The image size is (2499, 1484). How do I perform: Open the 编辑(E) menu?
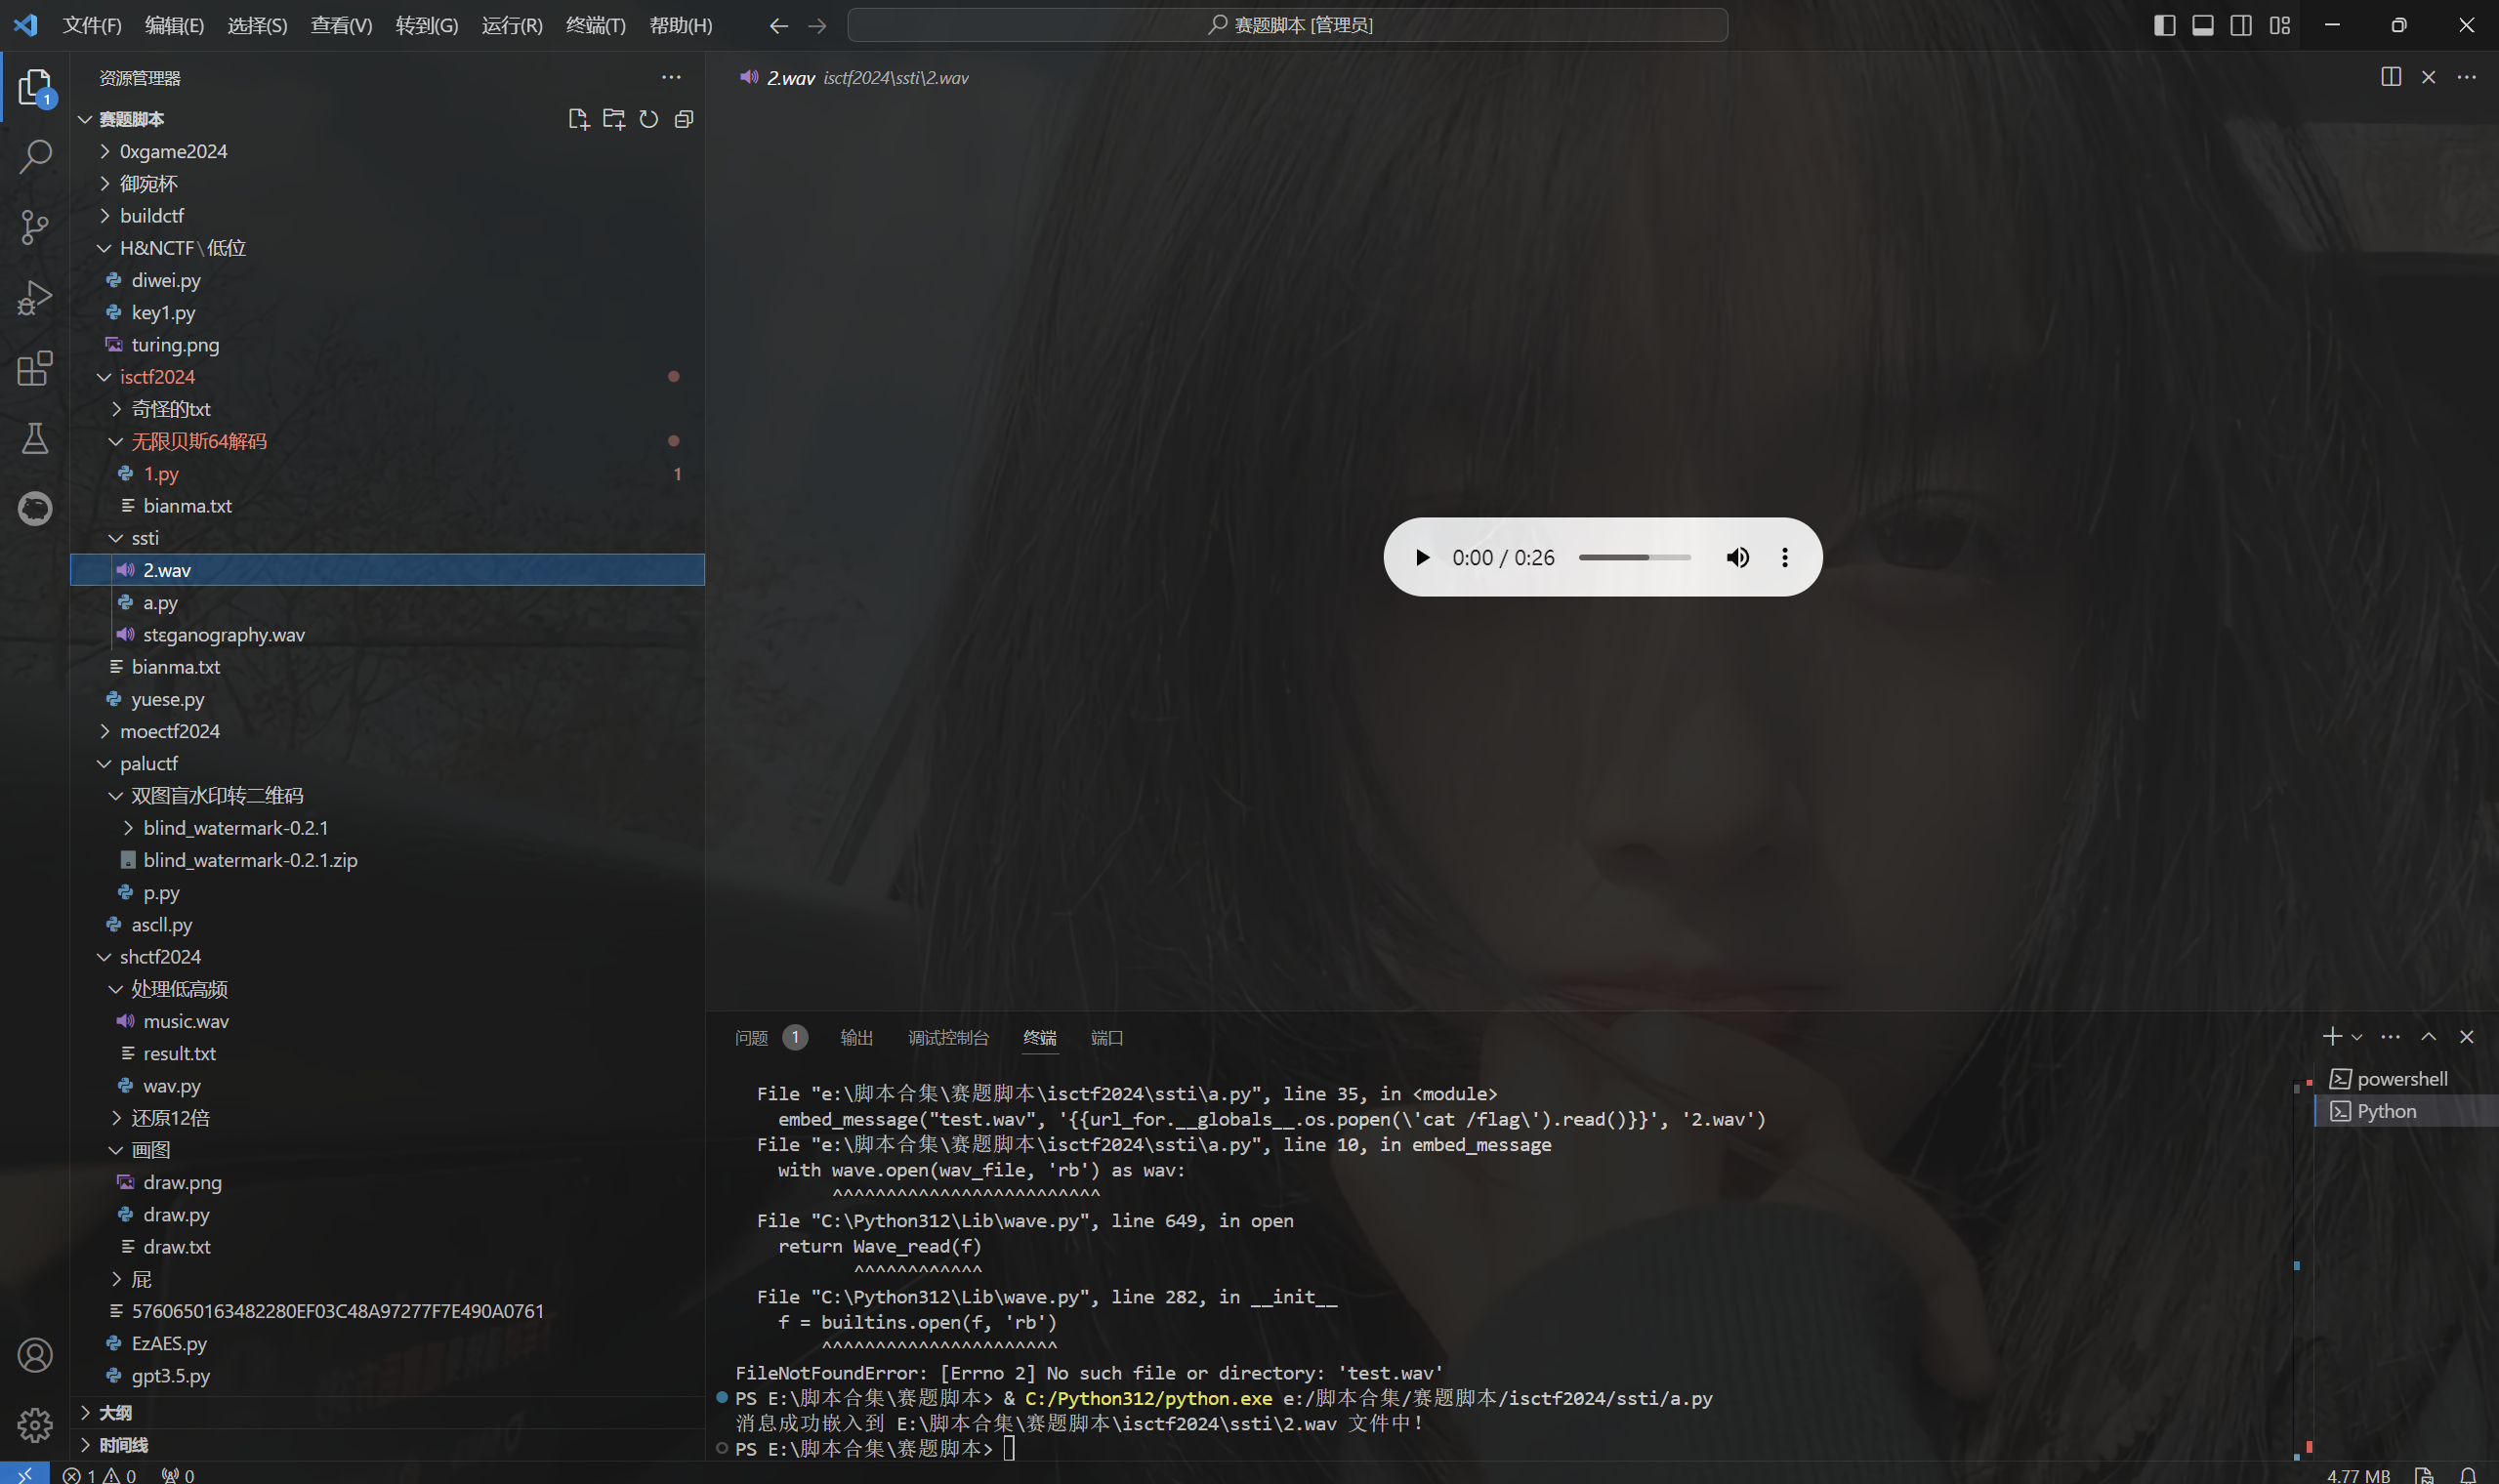tap(175, 25)
